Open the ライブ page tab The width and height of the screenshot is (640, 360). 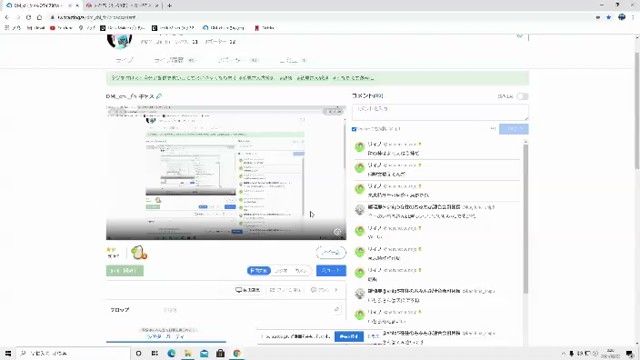pos(124,60)
